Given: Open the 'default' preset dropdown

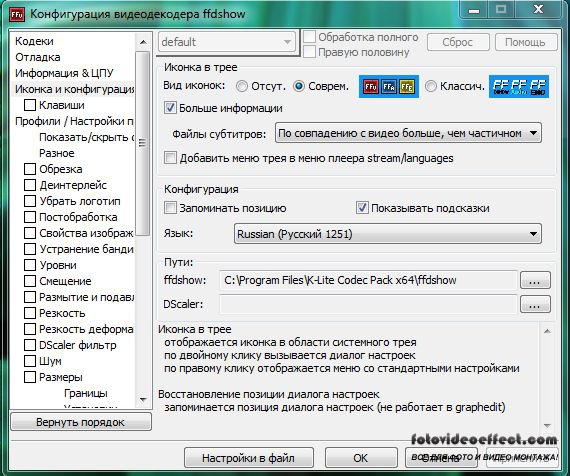Looking at the screenshot, I should (227, 42).
